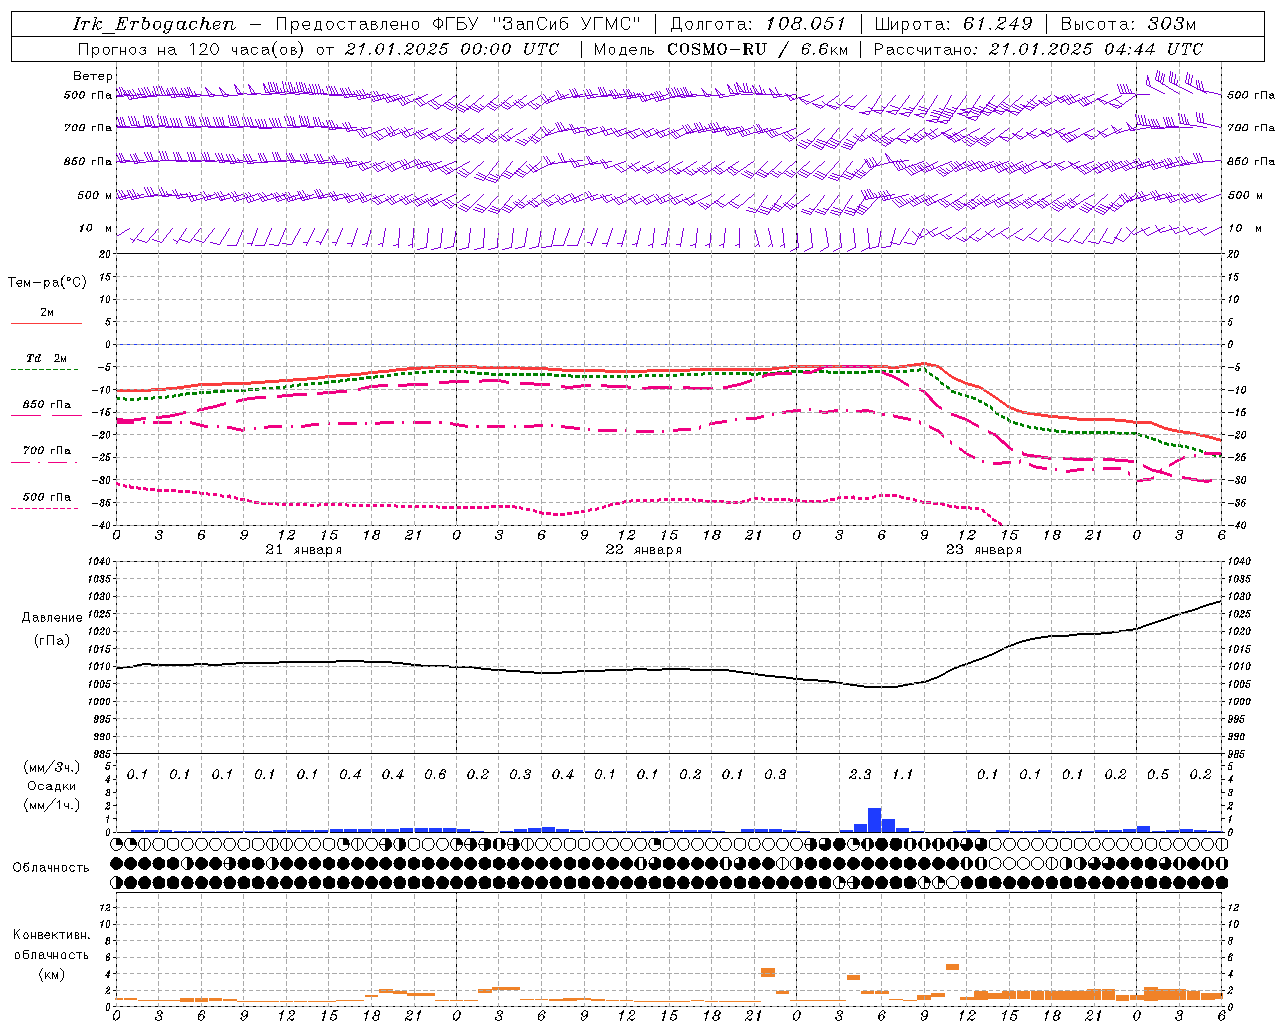The width and height of the screenshot is (1280, 1024).
Task: Click the elevation value 303м
Action: coord(1172,24)
